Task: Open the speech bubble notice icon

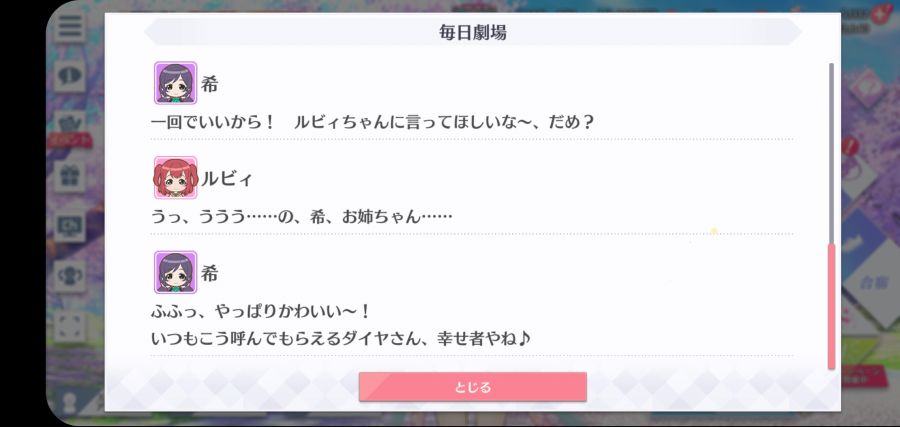Action: click(x=70, y=75)
